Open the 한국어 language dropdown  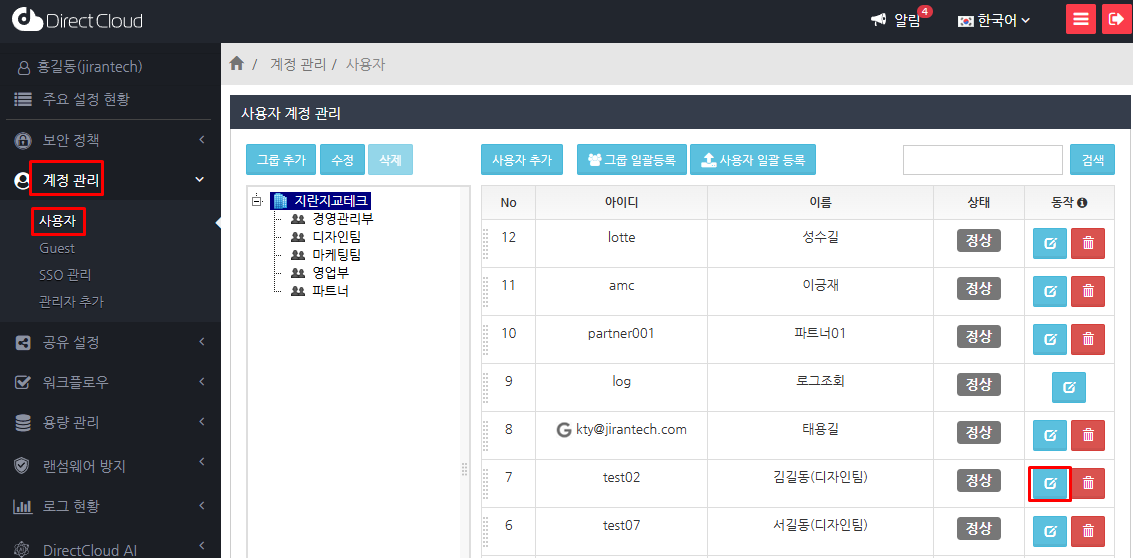993,20
